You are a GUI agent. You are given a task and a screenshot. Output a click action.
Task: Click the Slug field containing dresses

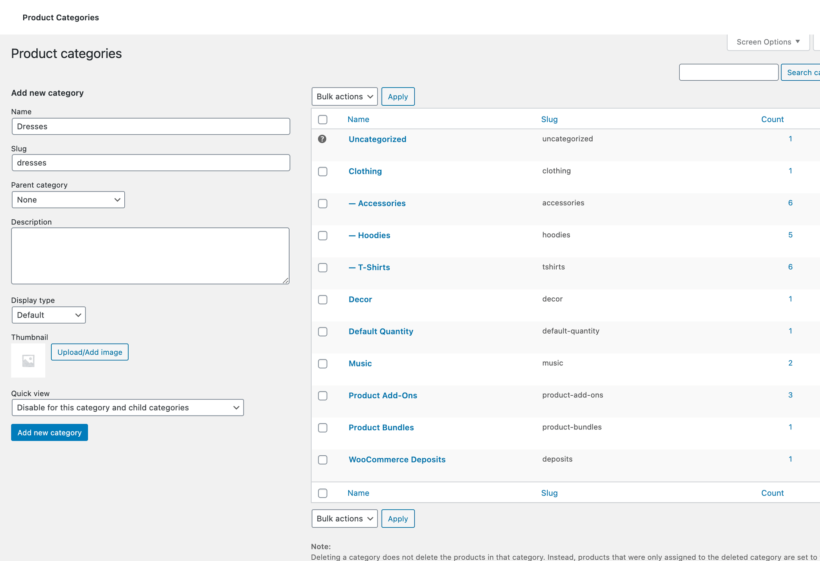(x=151, y=163)
